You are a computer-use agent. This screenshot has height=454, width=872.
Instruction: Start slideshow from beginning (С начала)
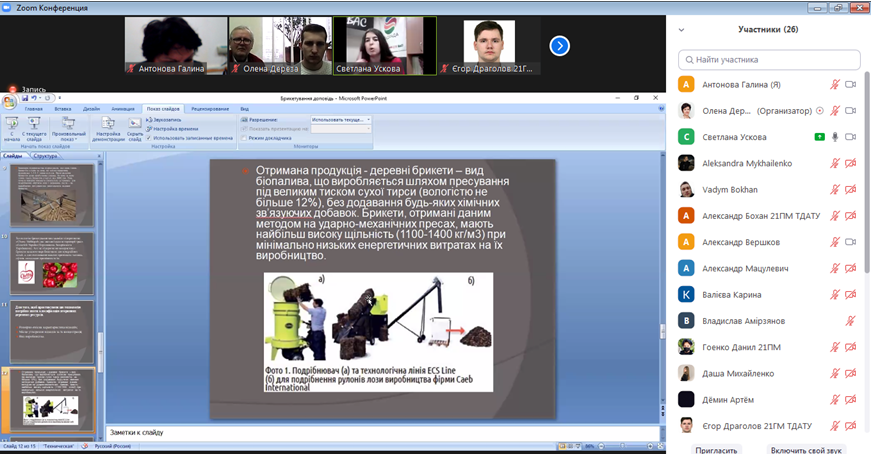pyautogui.click(x=12, y=129)
